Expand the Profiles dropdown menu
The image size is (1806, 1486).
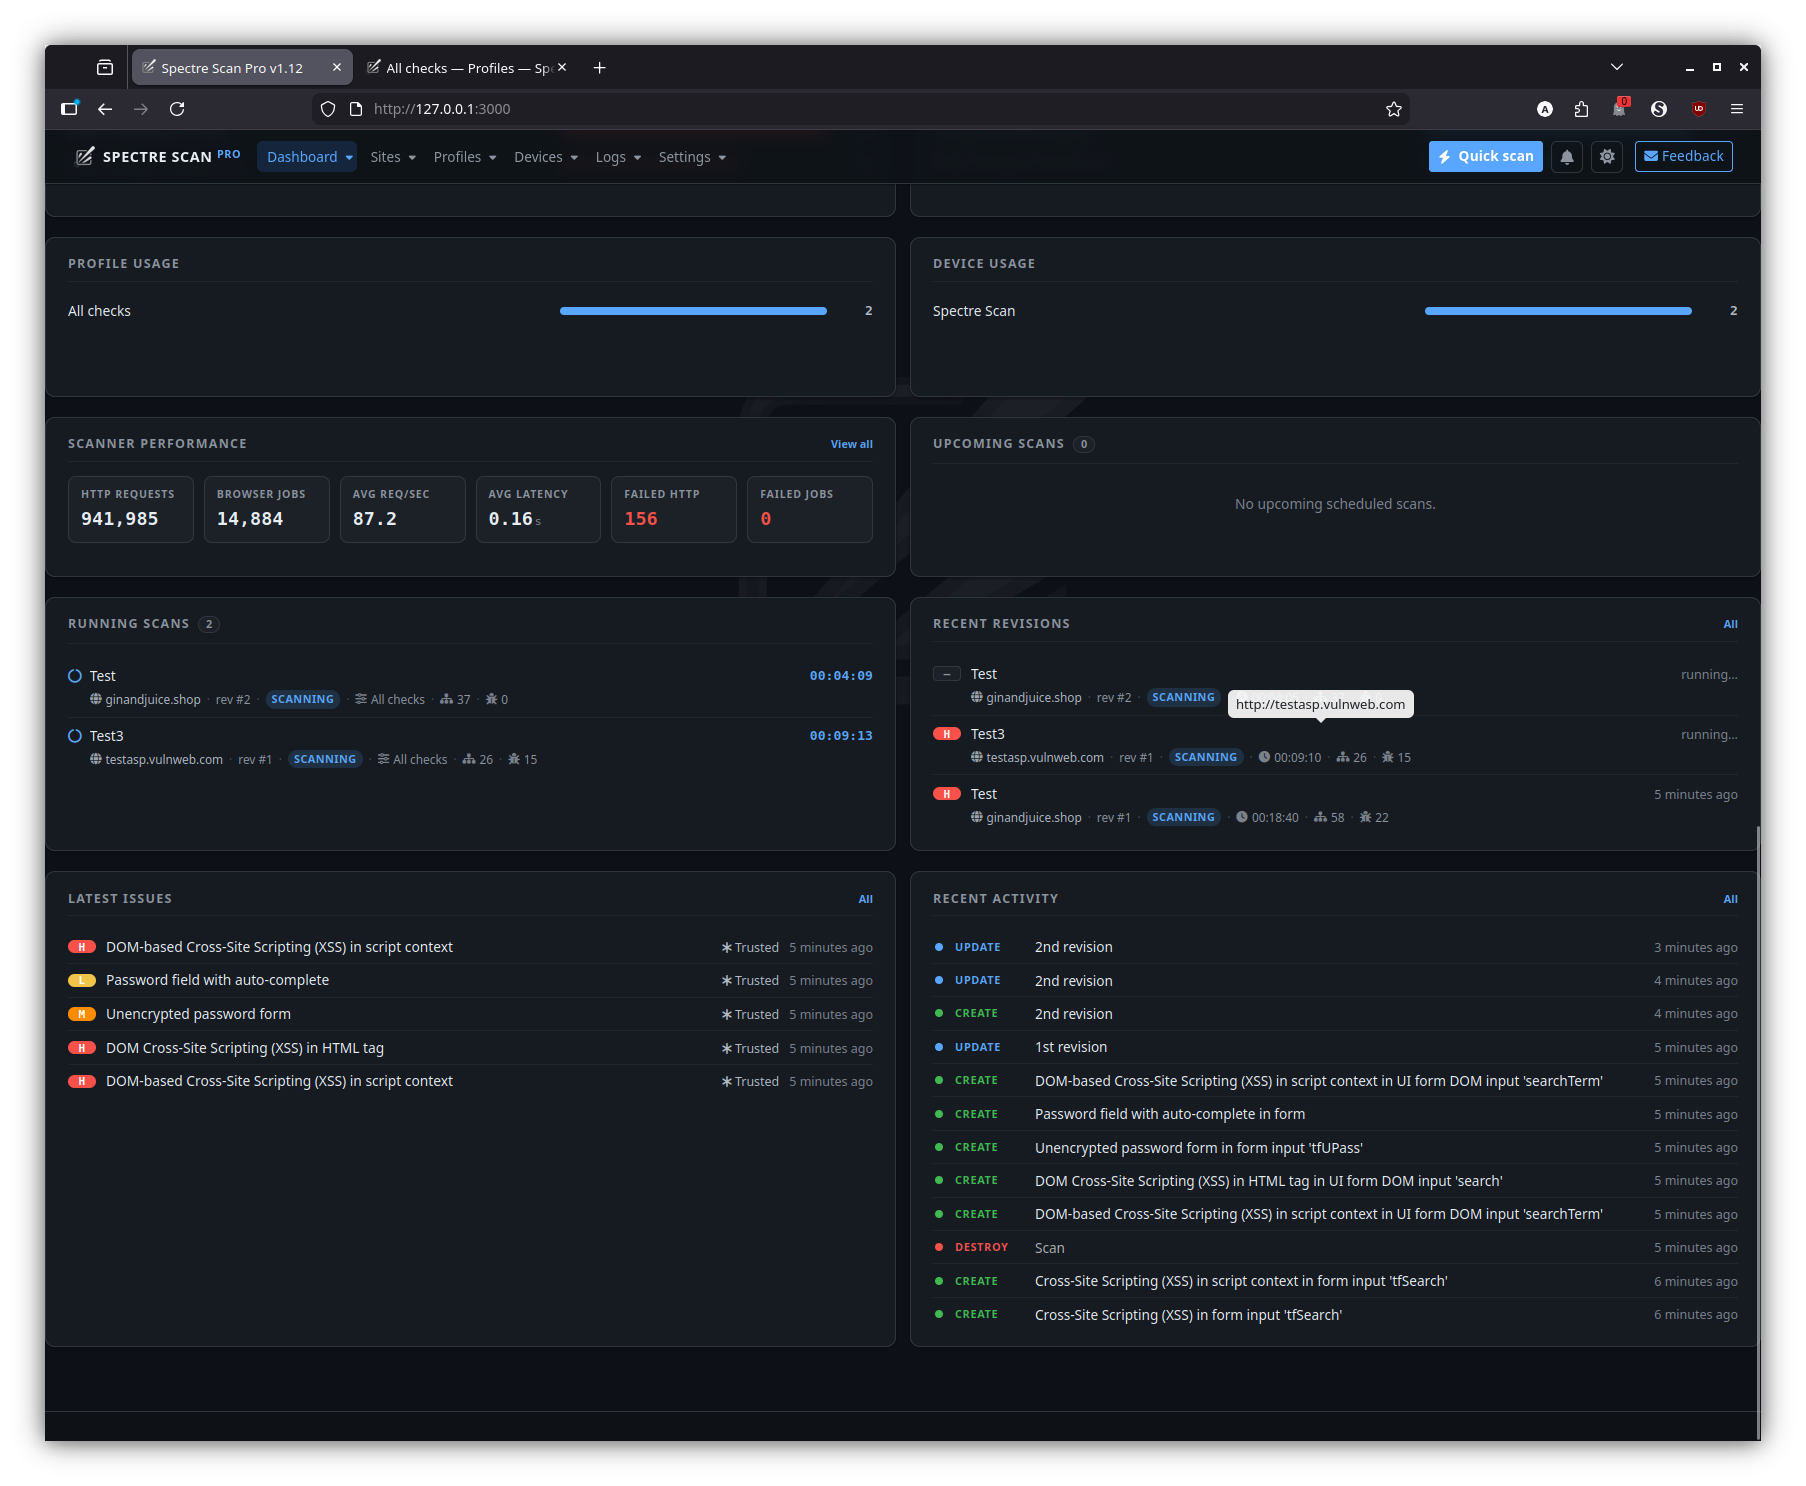coord(465,157)
